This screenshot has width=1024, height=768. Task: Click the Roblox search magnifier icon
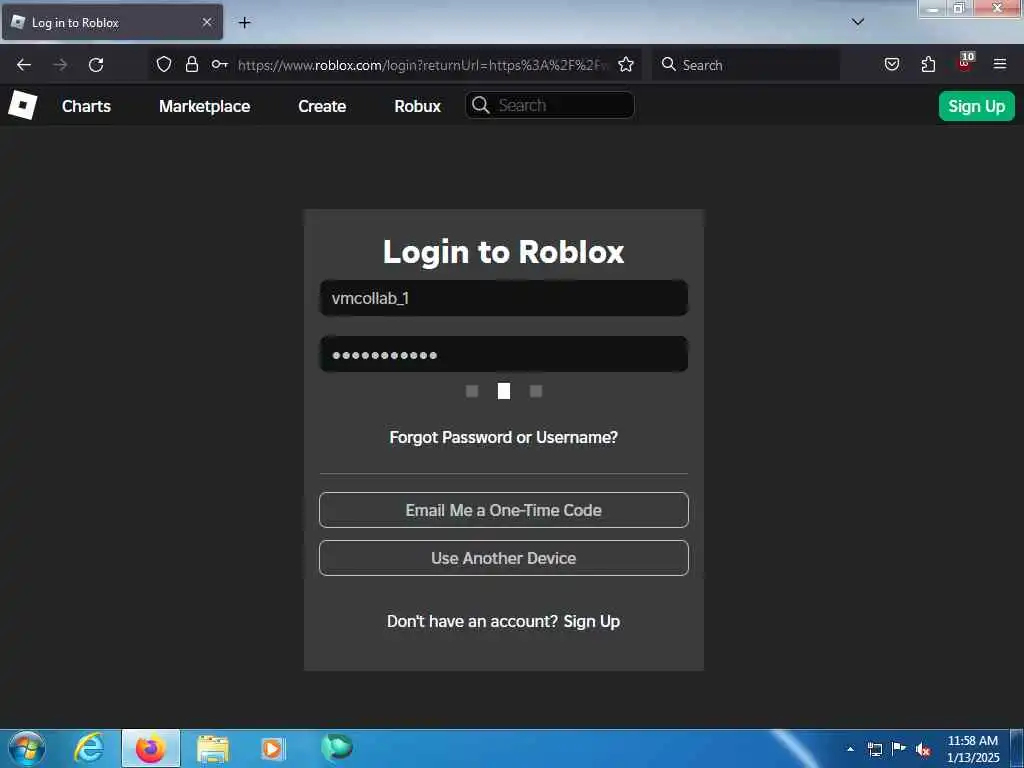coord(481,105)
